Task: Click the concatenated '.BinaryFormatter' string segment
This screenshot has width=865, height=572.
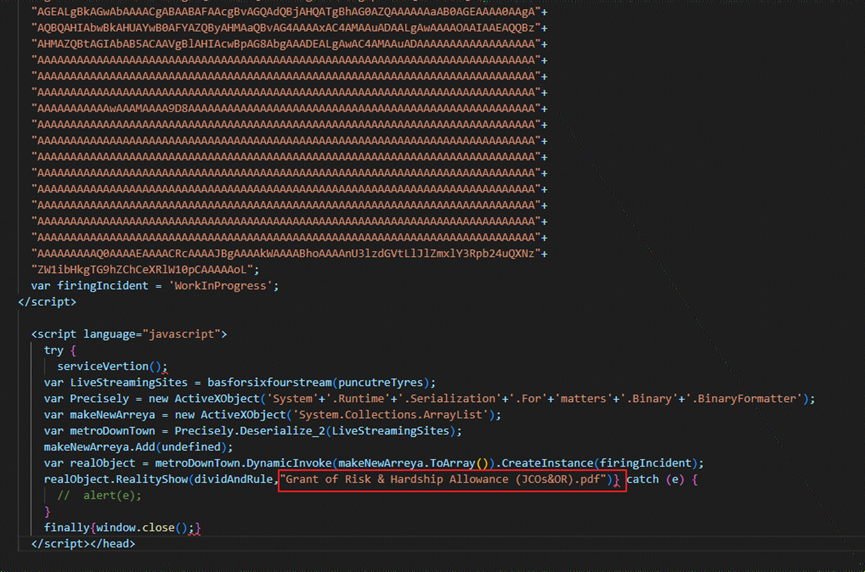Action: click(x=743, y=398)
